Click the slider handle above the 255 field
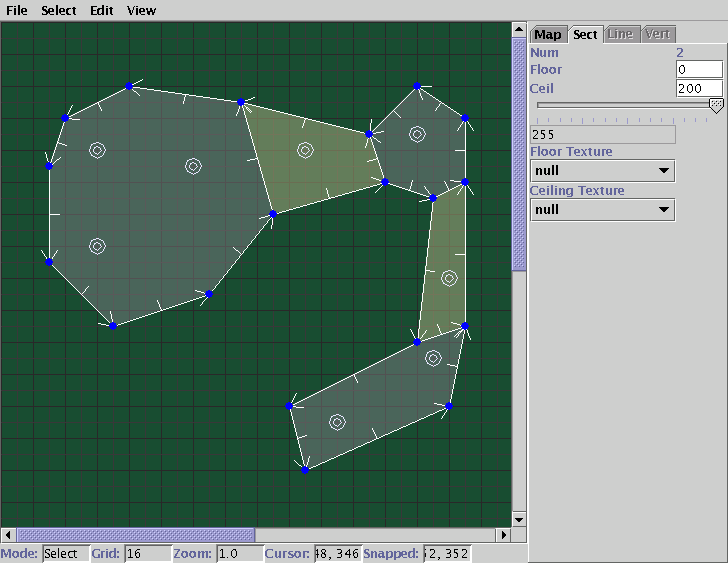Screen dimensions: 728x563 [716, 105]
